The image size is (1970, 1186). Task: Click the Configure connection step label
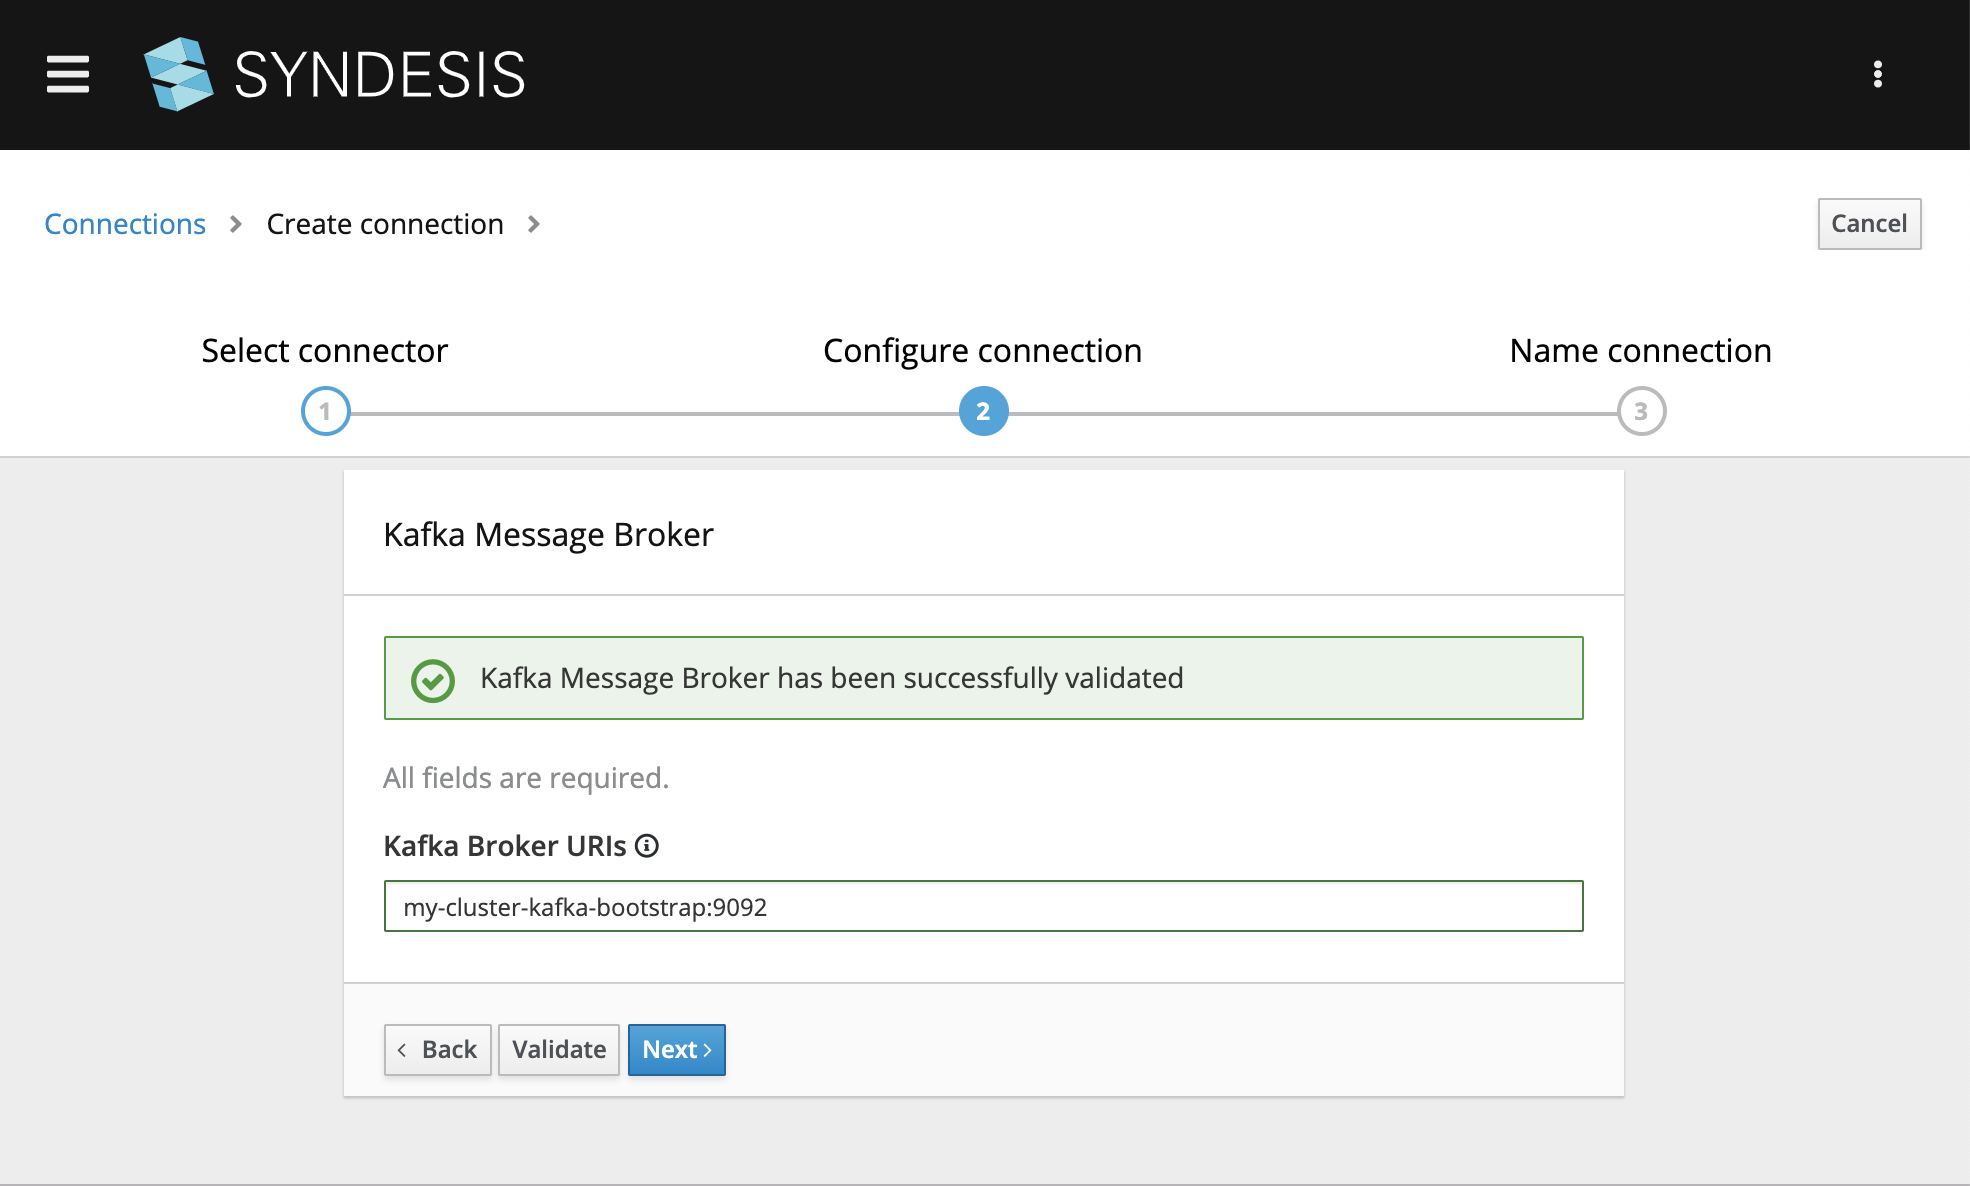tap(983, 351)
